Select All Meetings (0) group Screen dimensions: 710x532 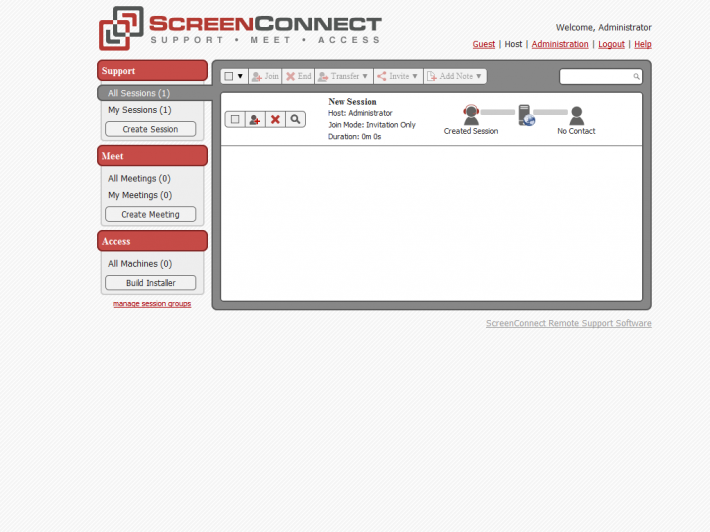coord(139,178)
